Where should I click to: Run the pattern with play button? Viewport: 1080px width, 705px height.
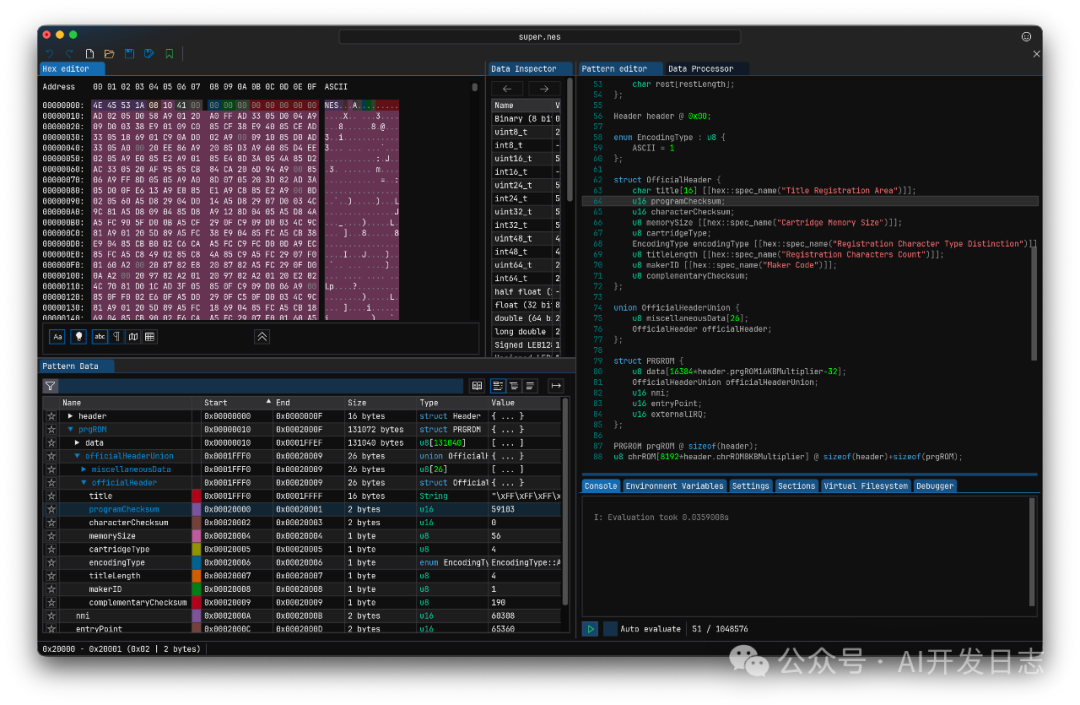point(590,629)
